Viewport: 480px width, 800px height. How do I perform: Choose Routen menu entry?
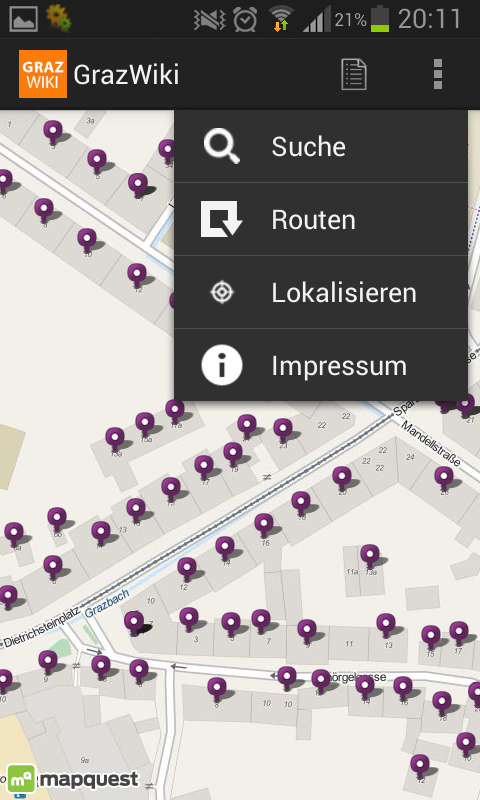click(x=321, y=219)
